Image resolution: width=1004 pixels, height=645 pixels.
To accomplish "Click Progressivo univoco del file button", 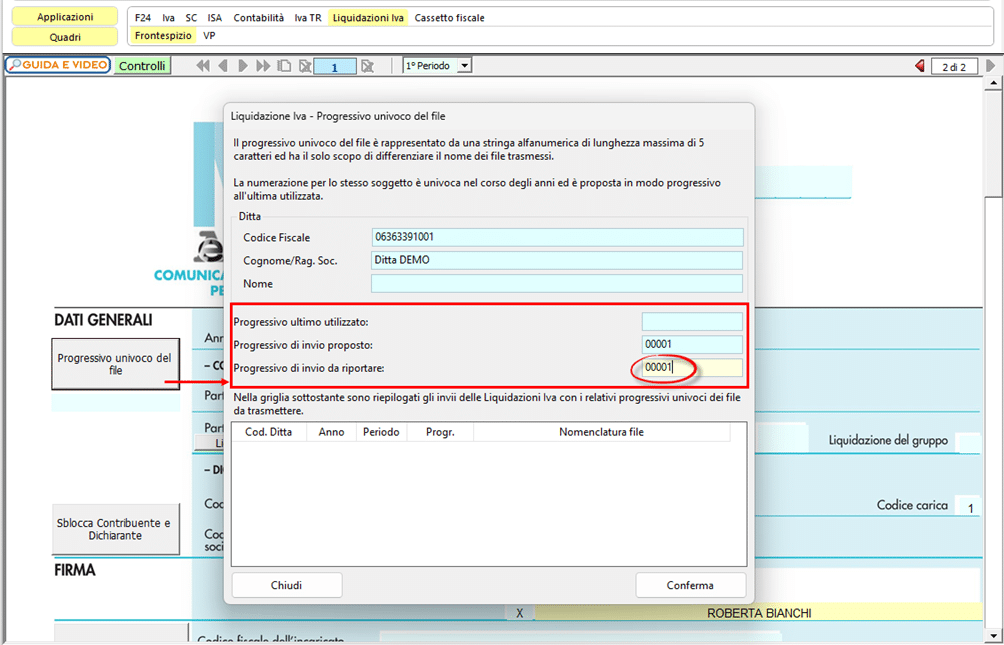I will [115, 364].
